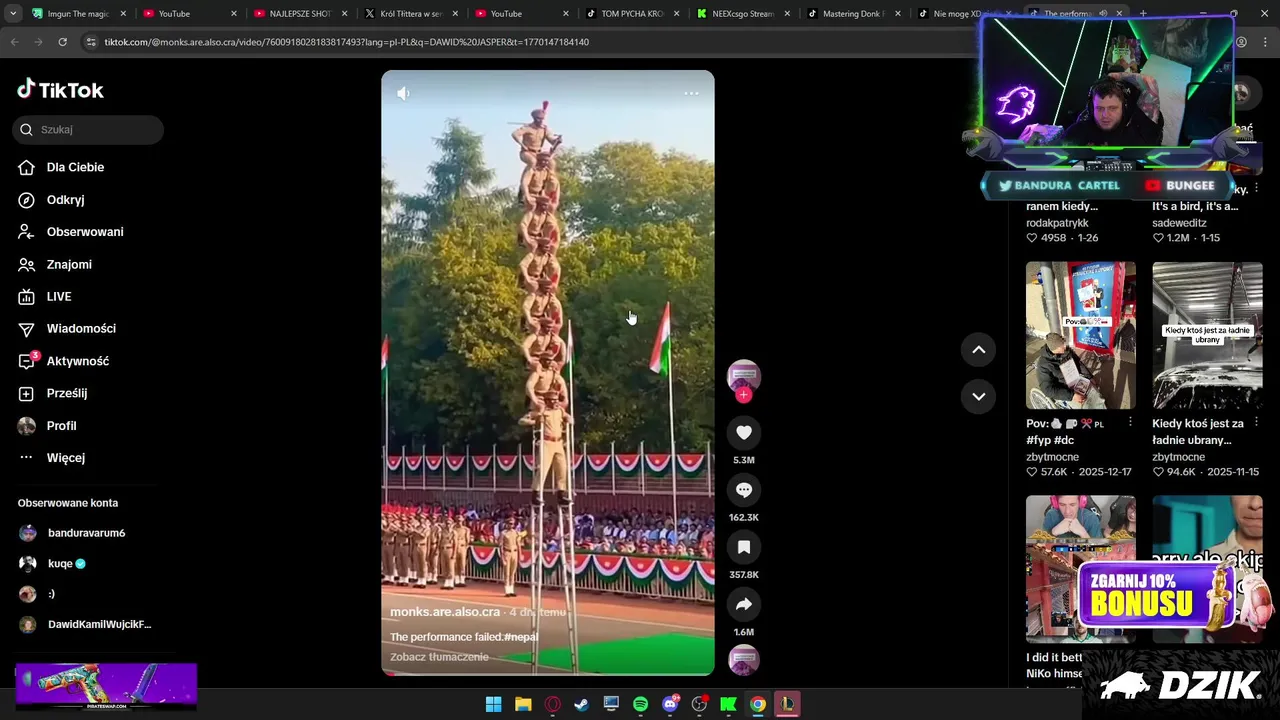1280x720 pixels.
Task: Open followed account kuqe
Action: click(x=52, y=564)
